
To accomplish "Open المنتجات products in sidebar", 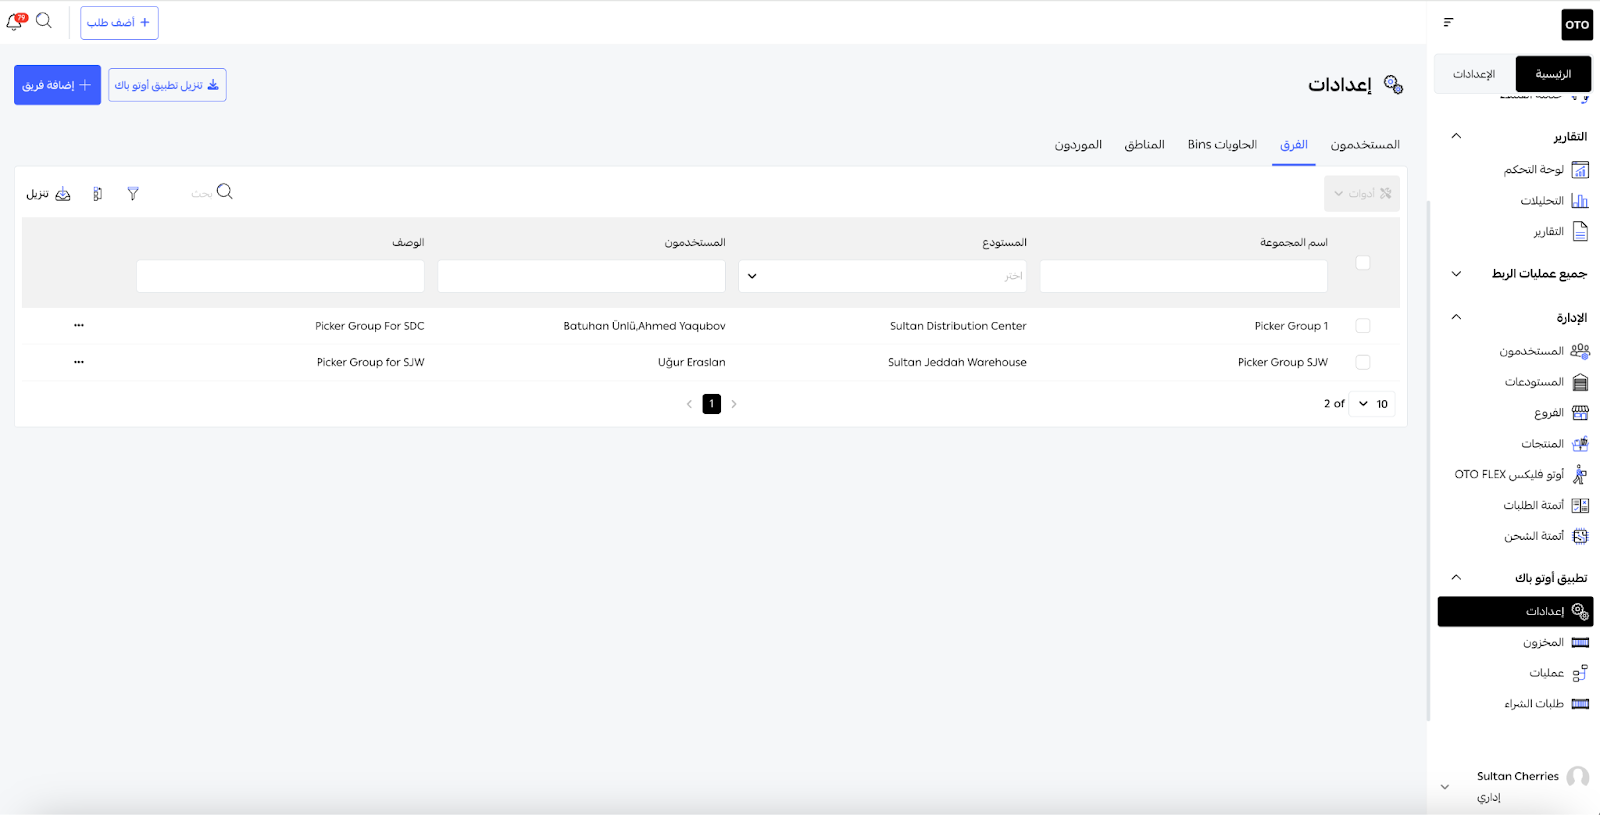I will [x=1555, y=444].
